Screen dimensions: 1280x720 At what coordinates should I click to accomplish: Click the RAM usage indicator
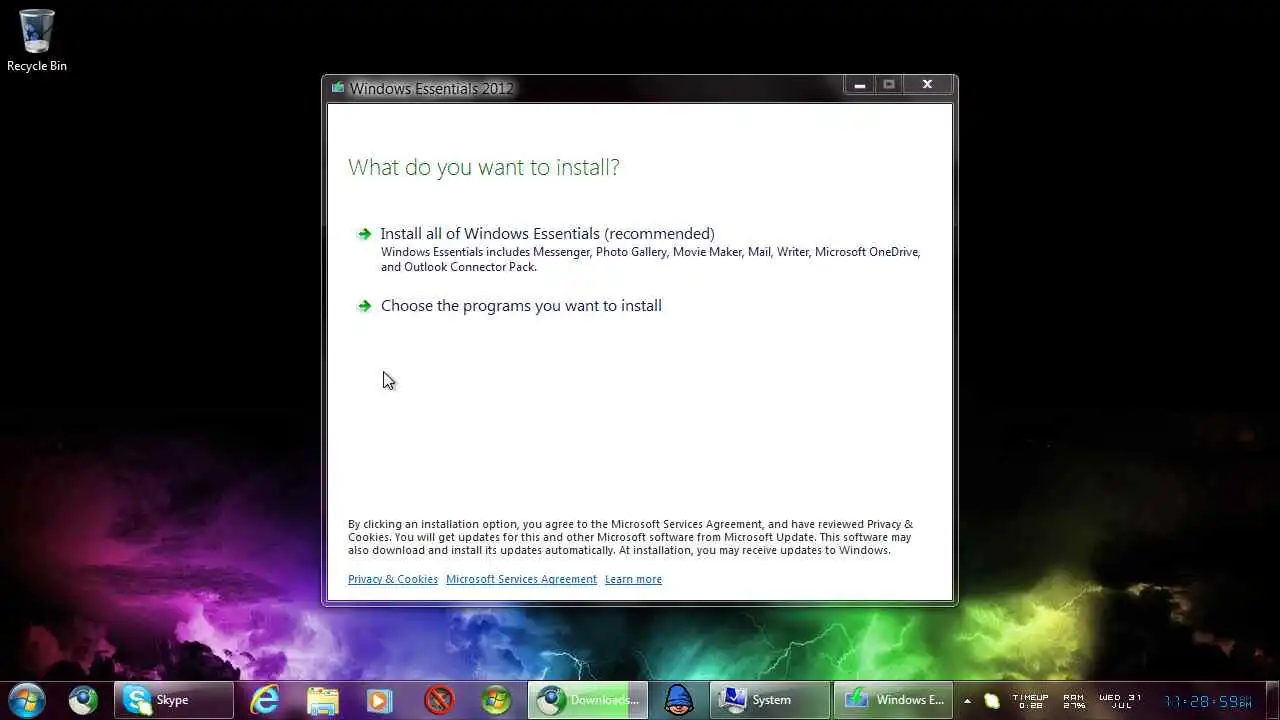[1074, 701]
